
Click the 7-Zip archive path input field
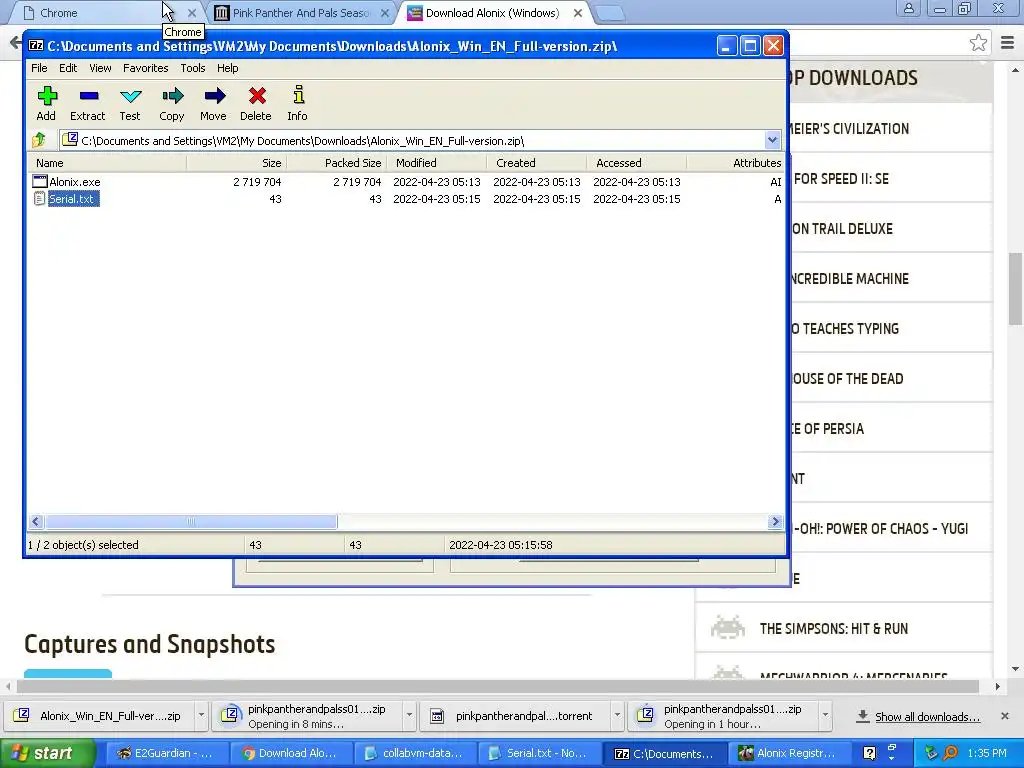click(411, 140)
